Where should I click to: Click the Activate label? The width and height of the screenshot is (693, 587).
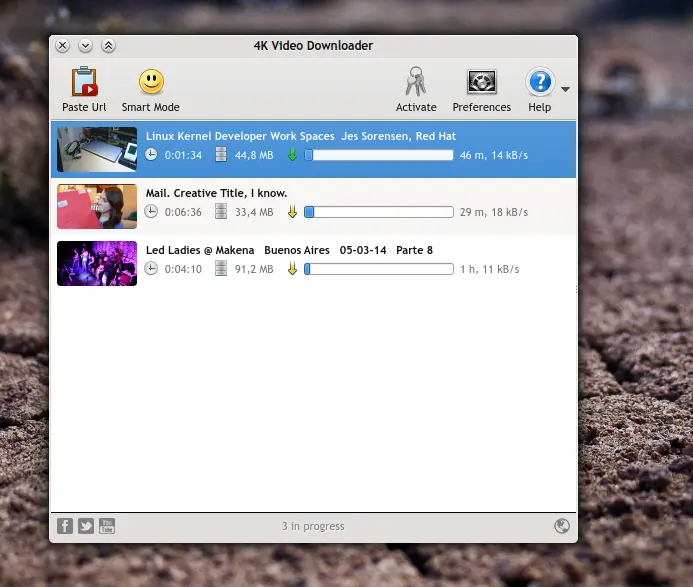point(416,107)
